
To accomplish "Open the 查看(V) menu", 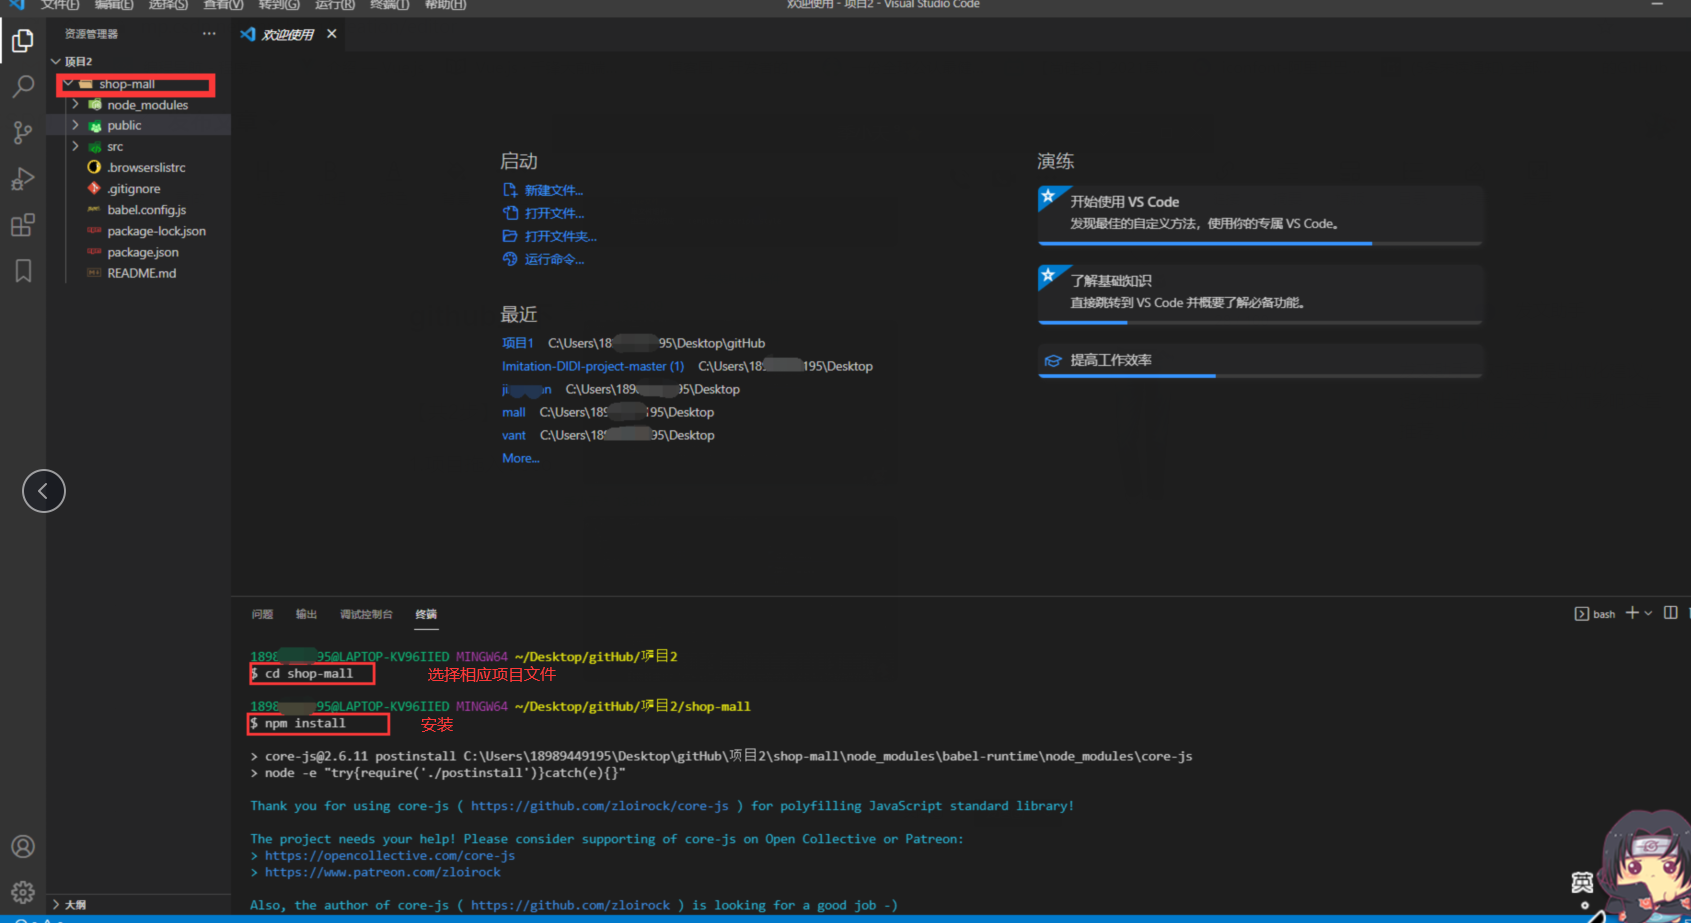I will point(223,5).
